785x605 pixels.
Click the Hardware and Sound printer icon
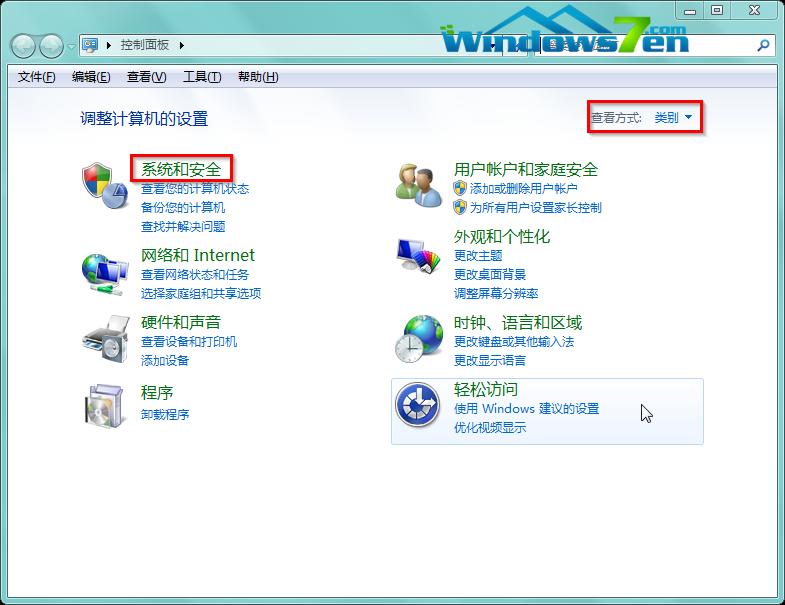click(x=104, y=339)
